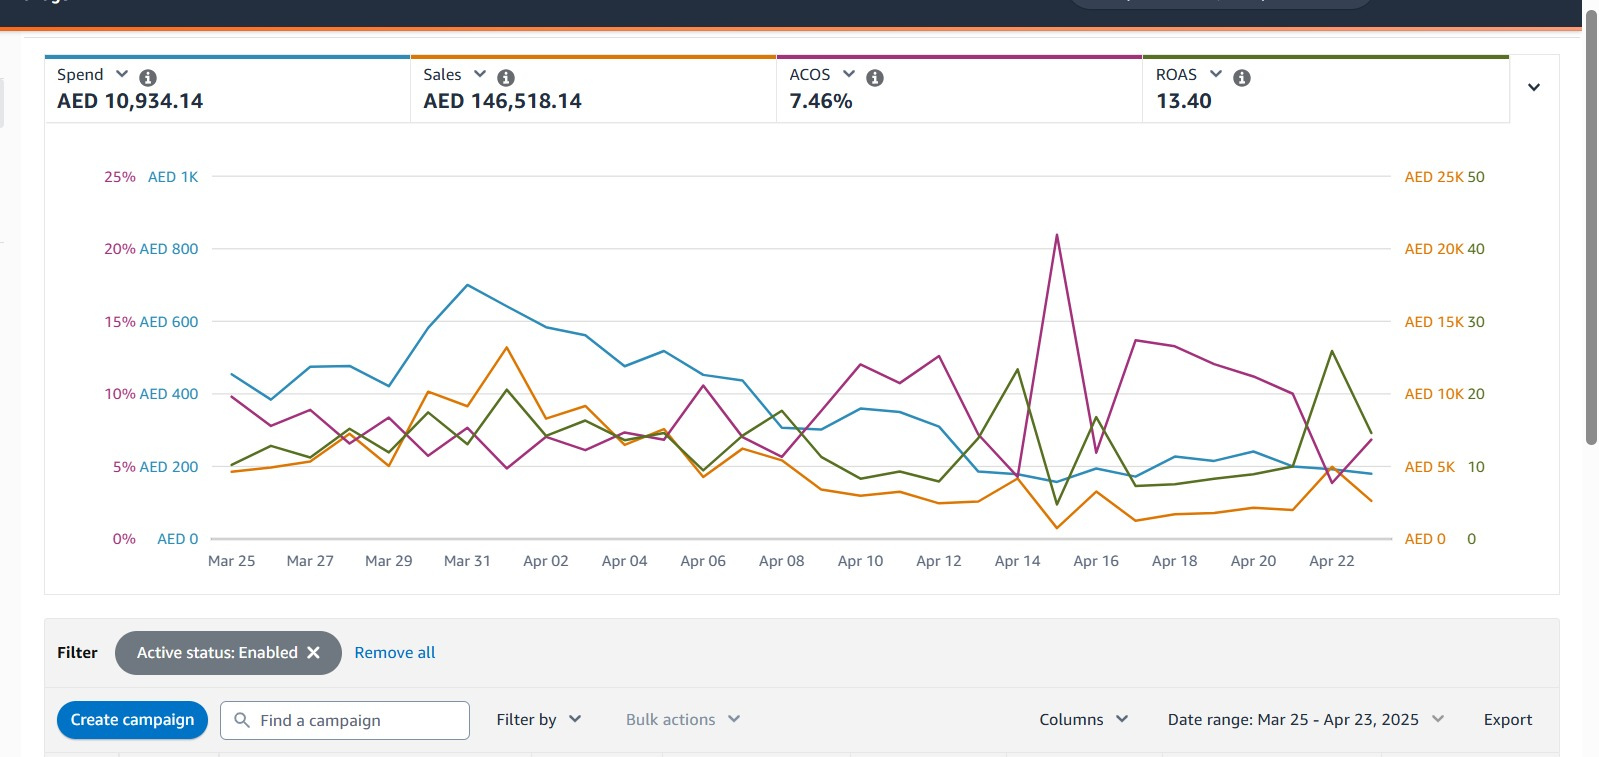Open info tooltip next to Sales
The image size is (1599, 757).
pos(506,77)
